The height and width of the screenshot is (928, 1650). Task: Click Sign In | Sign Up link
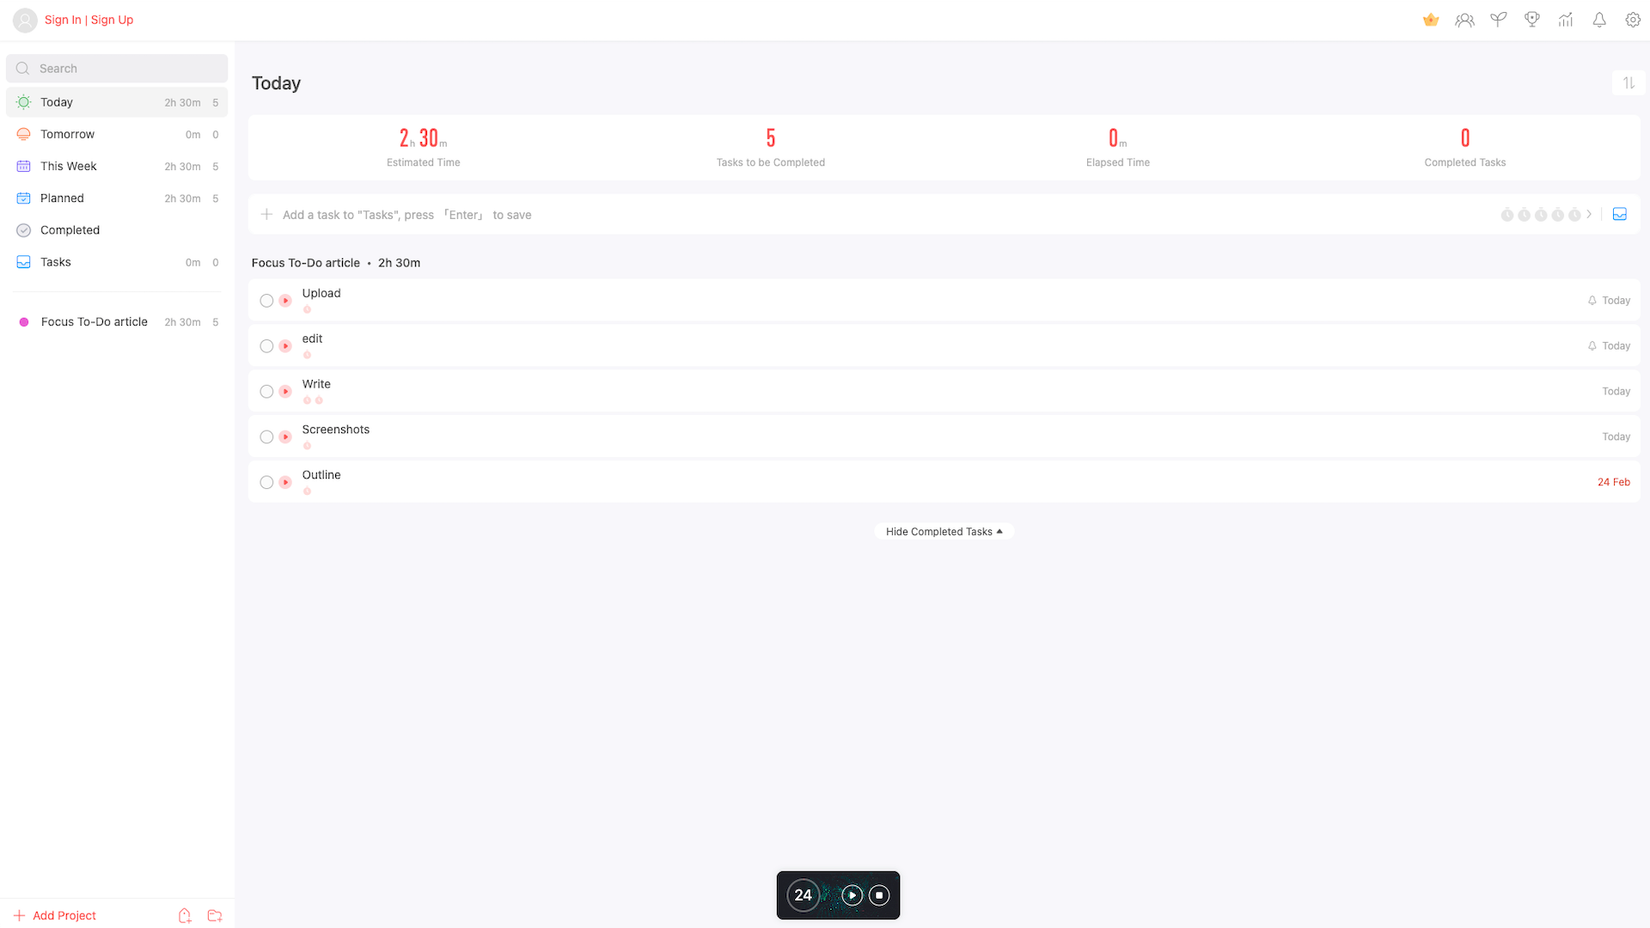coord(88,20)
